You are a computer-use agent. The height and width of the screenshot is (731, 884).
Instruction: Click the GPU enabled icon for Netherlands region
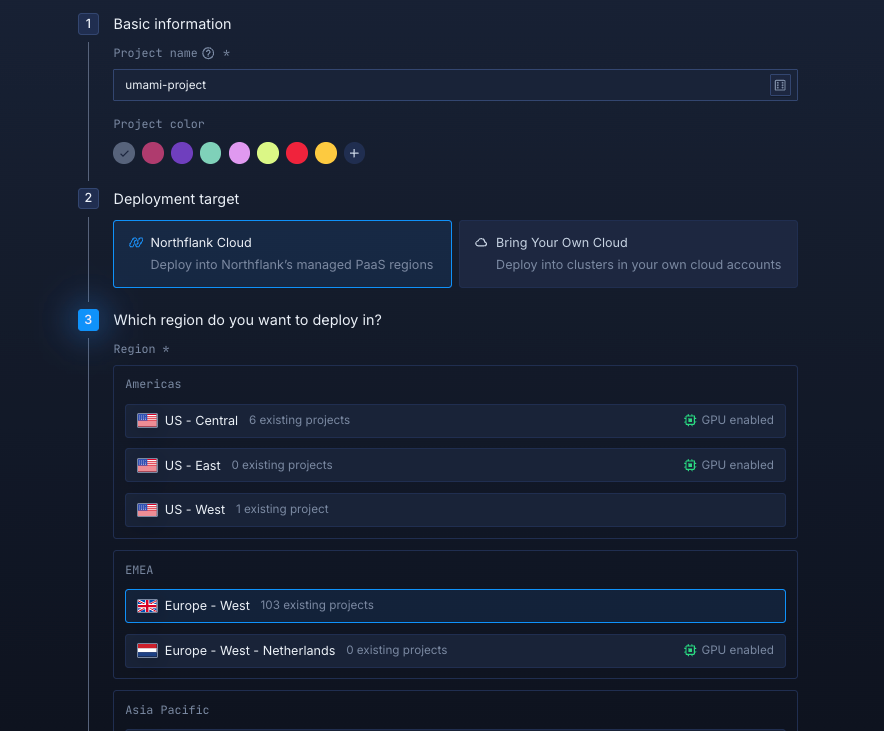690,650
